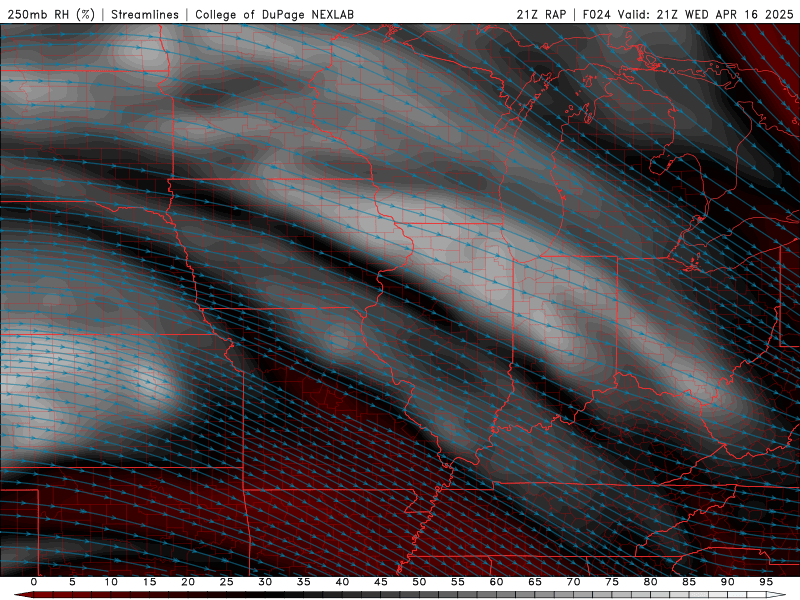Click 'College of DuPage NEXLAB' header text
Viewport: 800px width, 600px height.
coord(274,14)
